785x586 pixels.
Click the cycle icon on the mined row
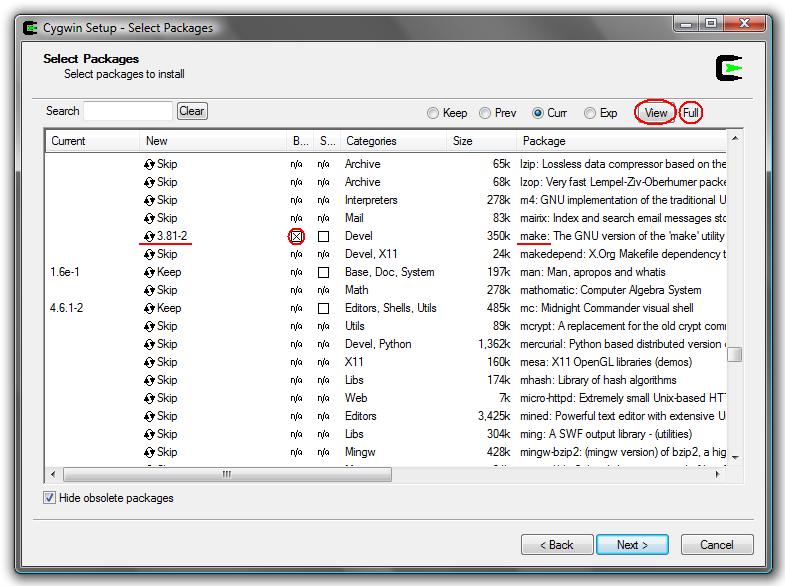pyautogui.click(x=149, y=416)
